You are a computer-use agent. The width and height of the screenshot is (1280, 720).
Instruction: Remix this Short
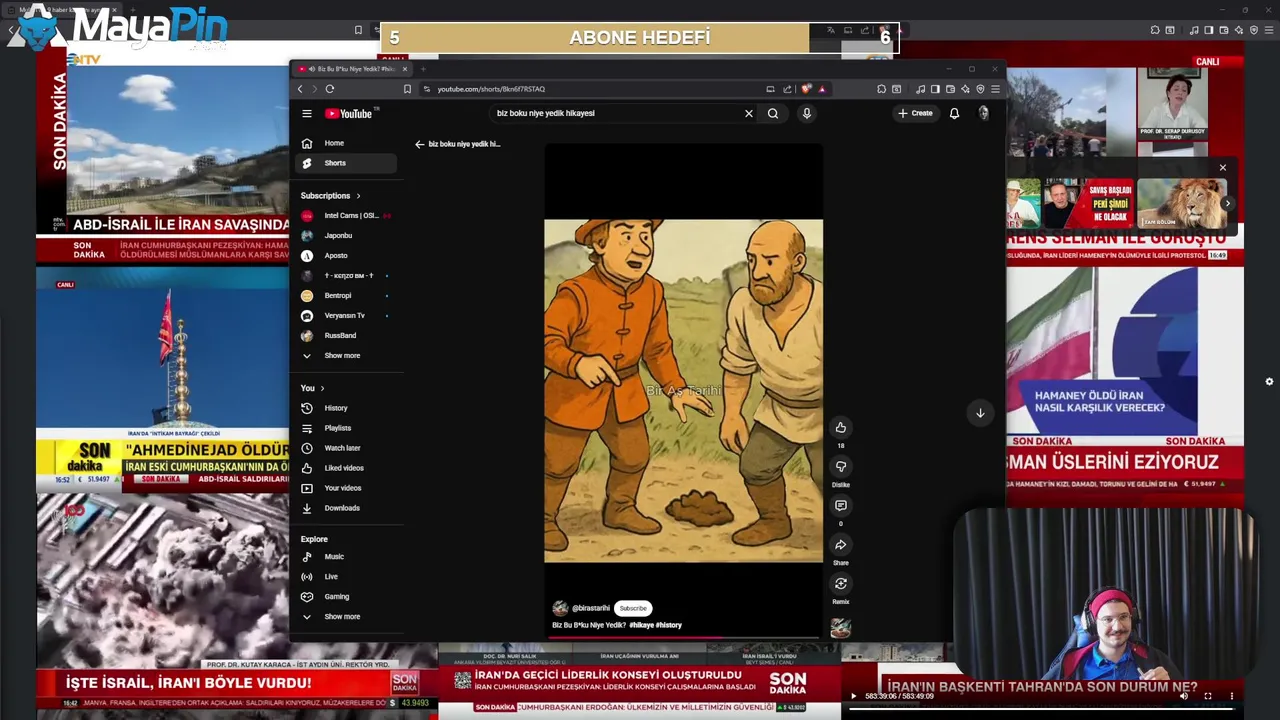[840, 584]
